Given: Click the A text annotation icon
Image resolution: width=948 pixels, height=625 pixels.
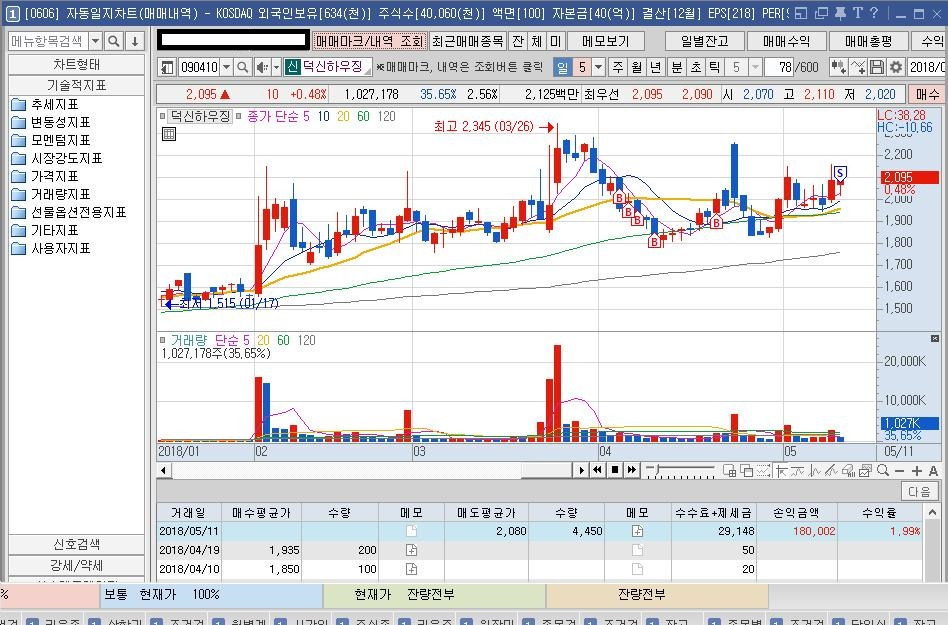Looking at the screenshot, I should tap(933, 471).
